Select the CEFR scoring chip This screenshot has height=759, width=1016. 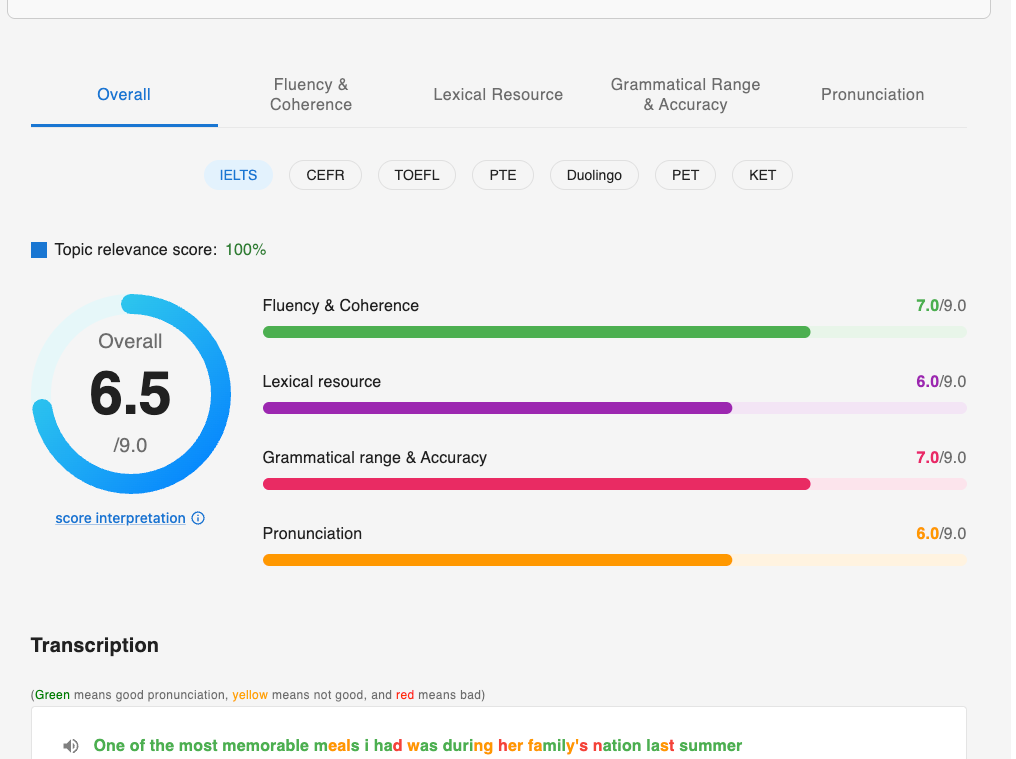(325, 175)
